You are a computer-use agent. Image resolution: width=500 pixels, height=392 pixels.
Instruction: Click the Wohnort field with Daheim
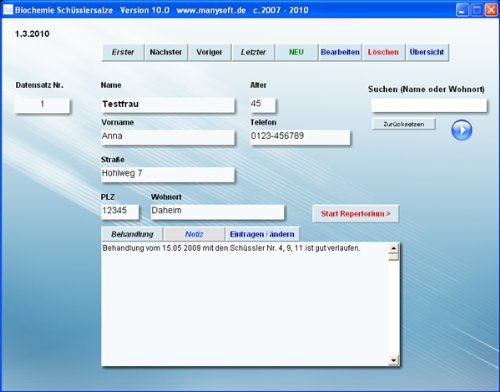click(217, 212)
